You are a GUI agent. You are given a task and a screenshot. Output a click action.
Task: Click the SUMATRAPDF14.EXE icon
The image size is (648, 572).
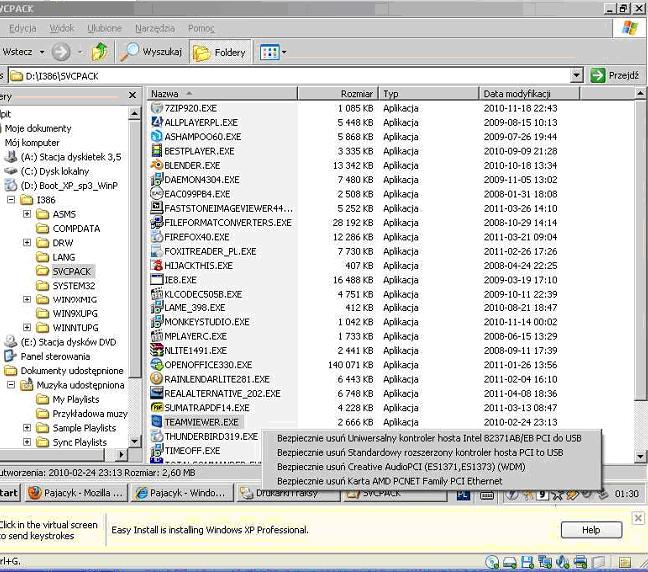coord(157,408)
